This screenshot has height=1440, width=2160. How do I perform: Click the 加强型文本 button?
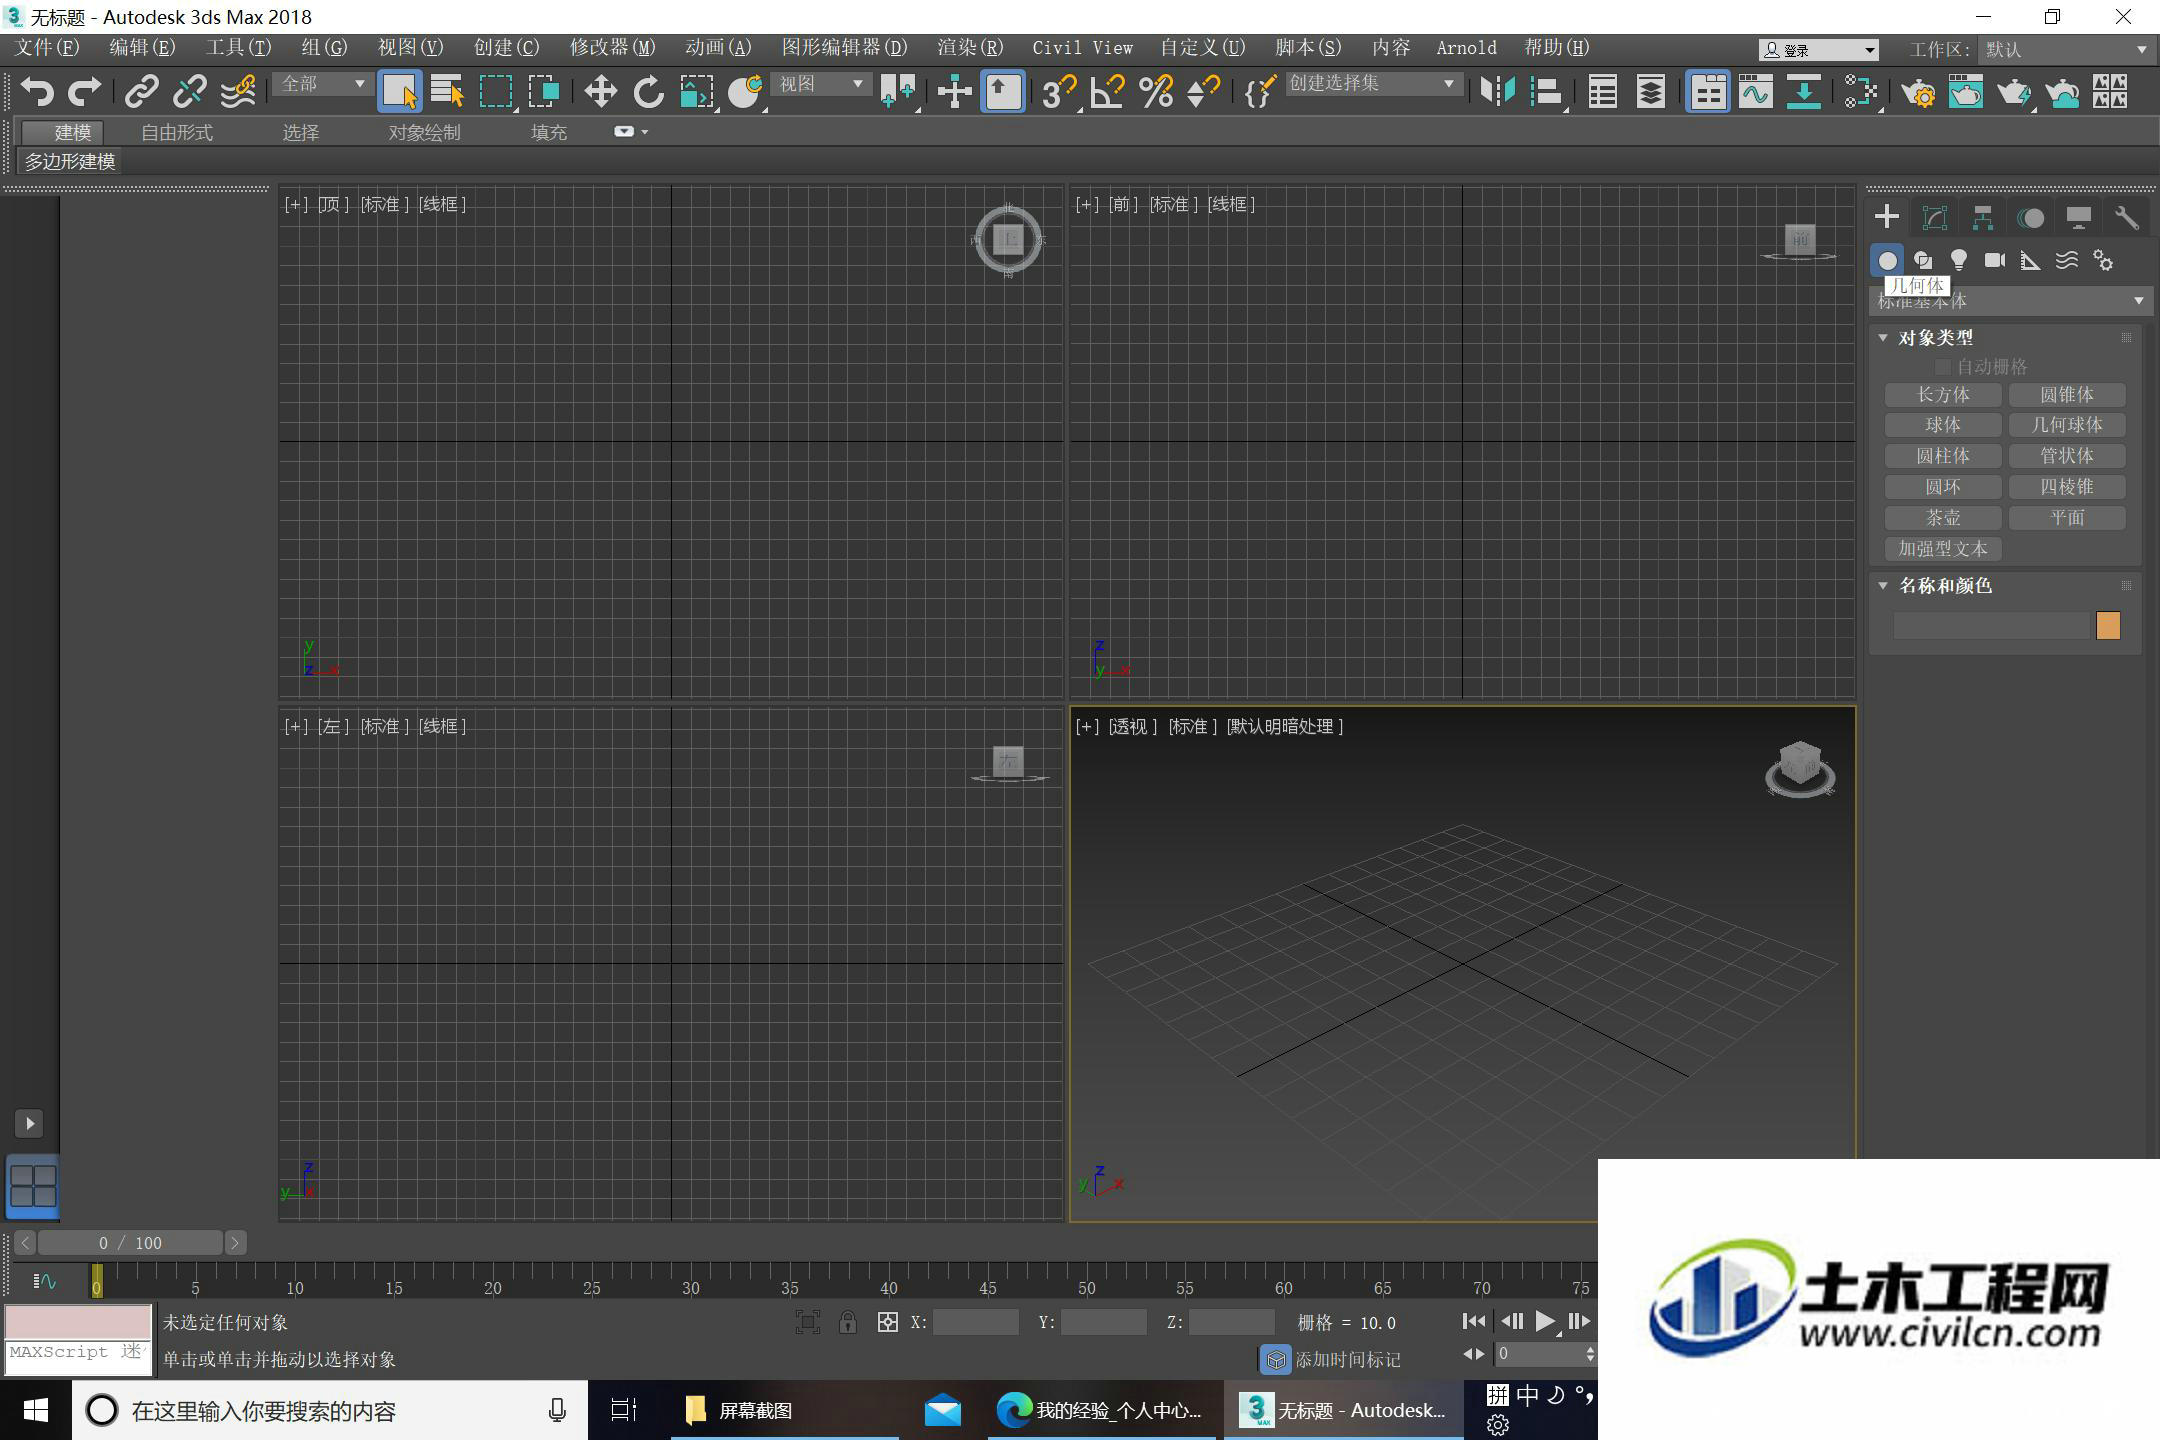1943,549
